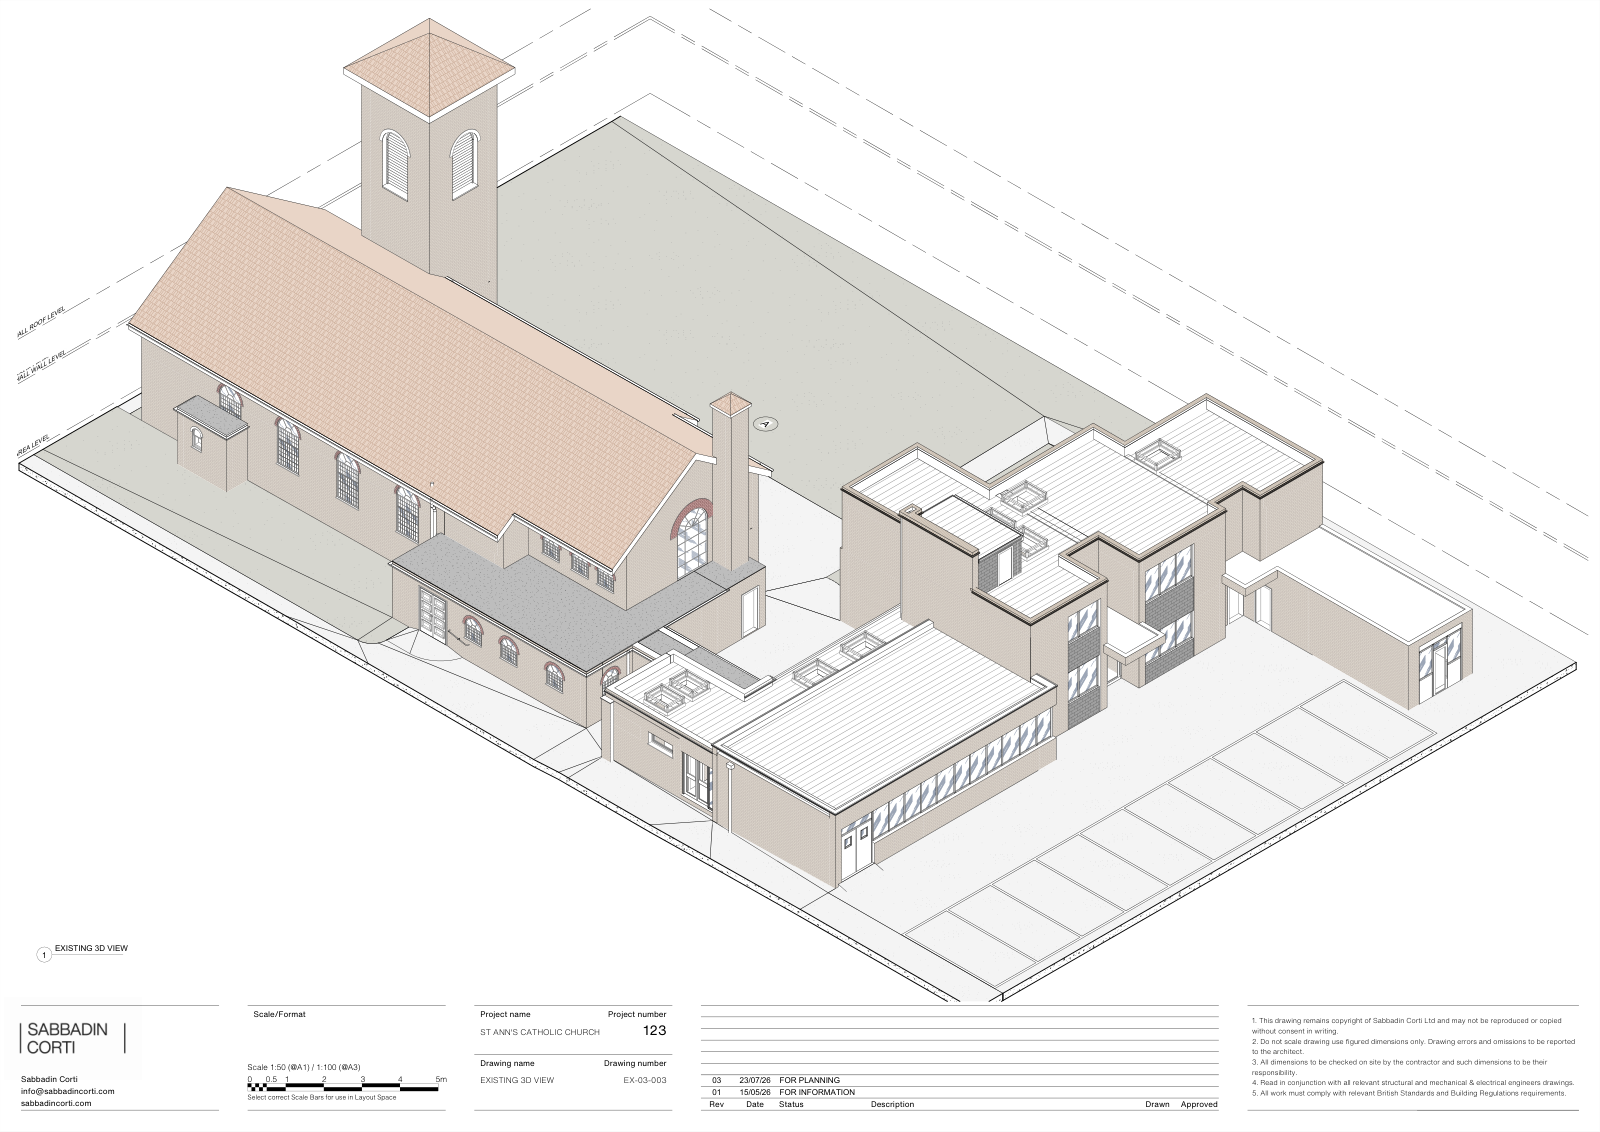Viewport: 1600px width, 1132px height.
Task: Select drawing number EX-03-003
Action: pyautogui.click(x=645, y=1080)
